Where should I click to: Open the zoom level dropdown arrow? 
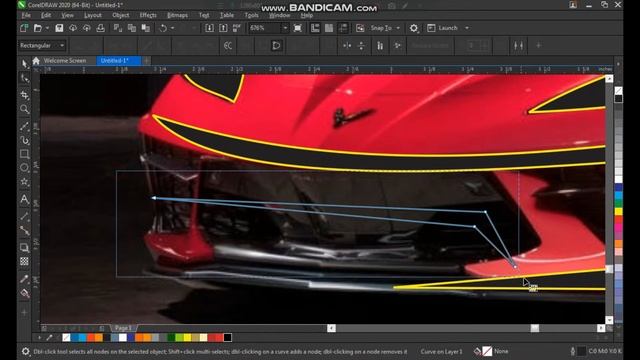285,28
